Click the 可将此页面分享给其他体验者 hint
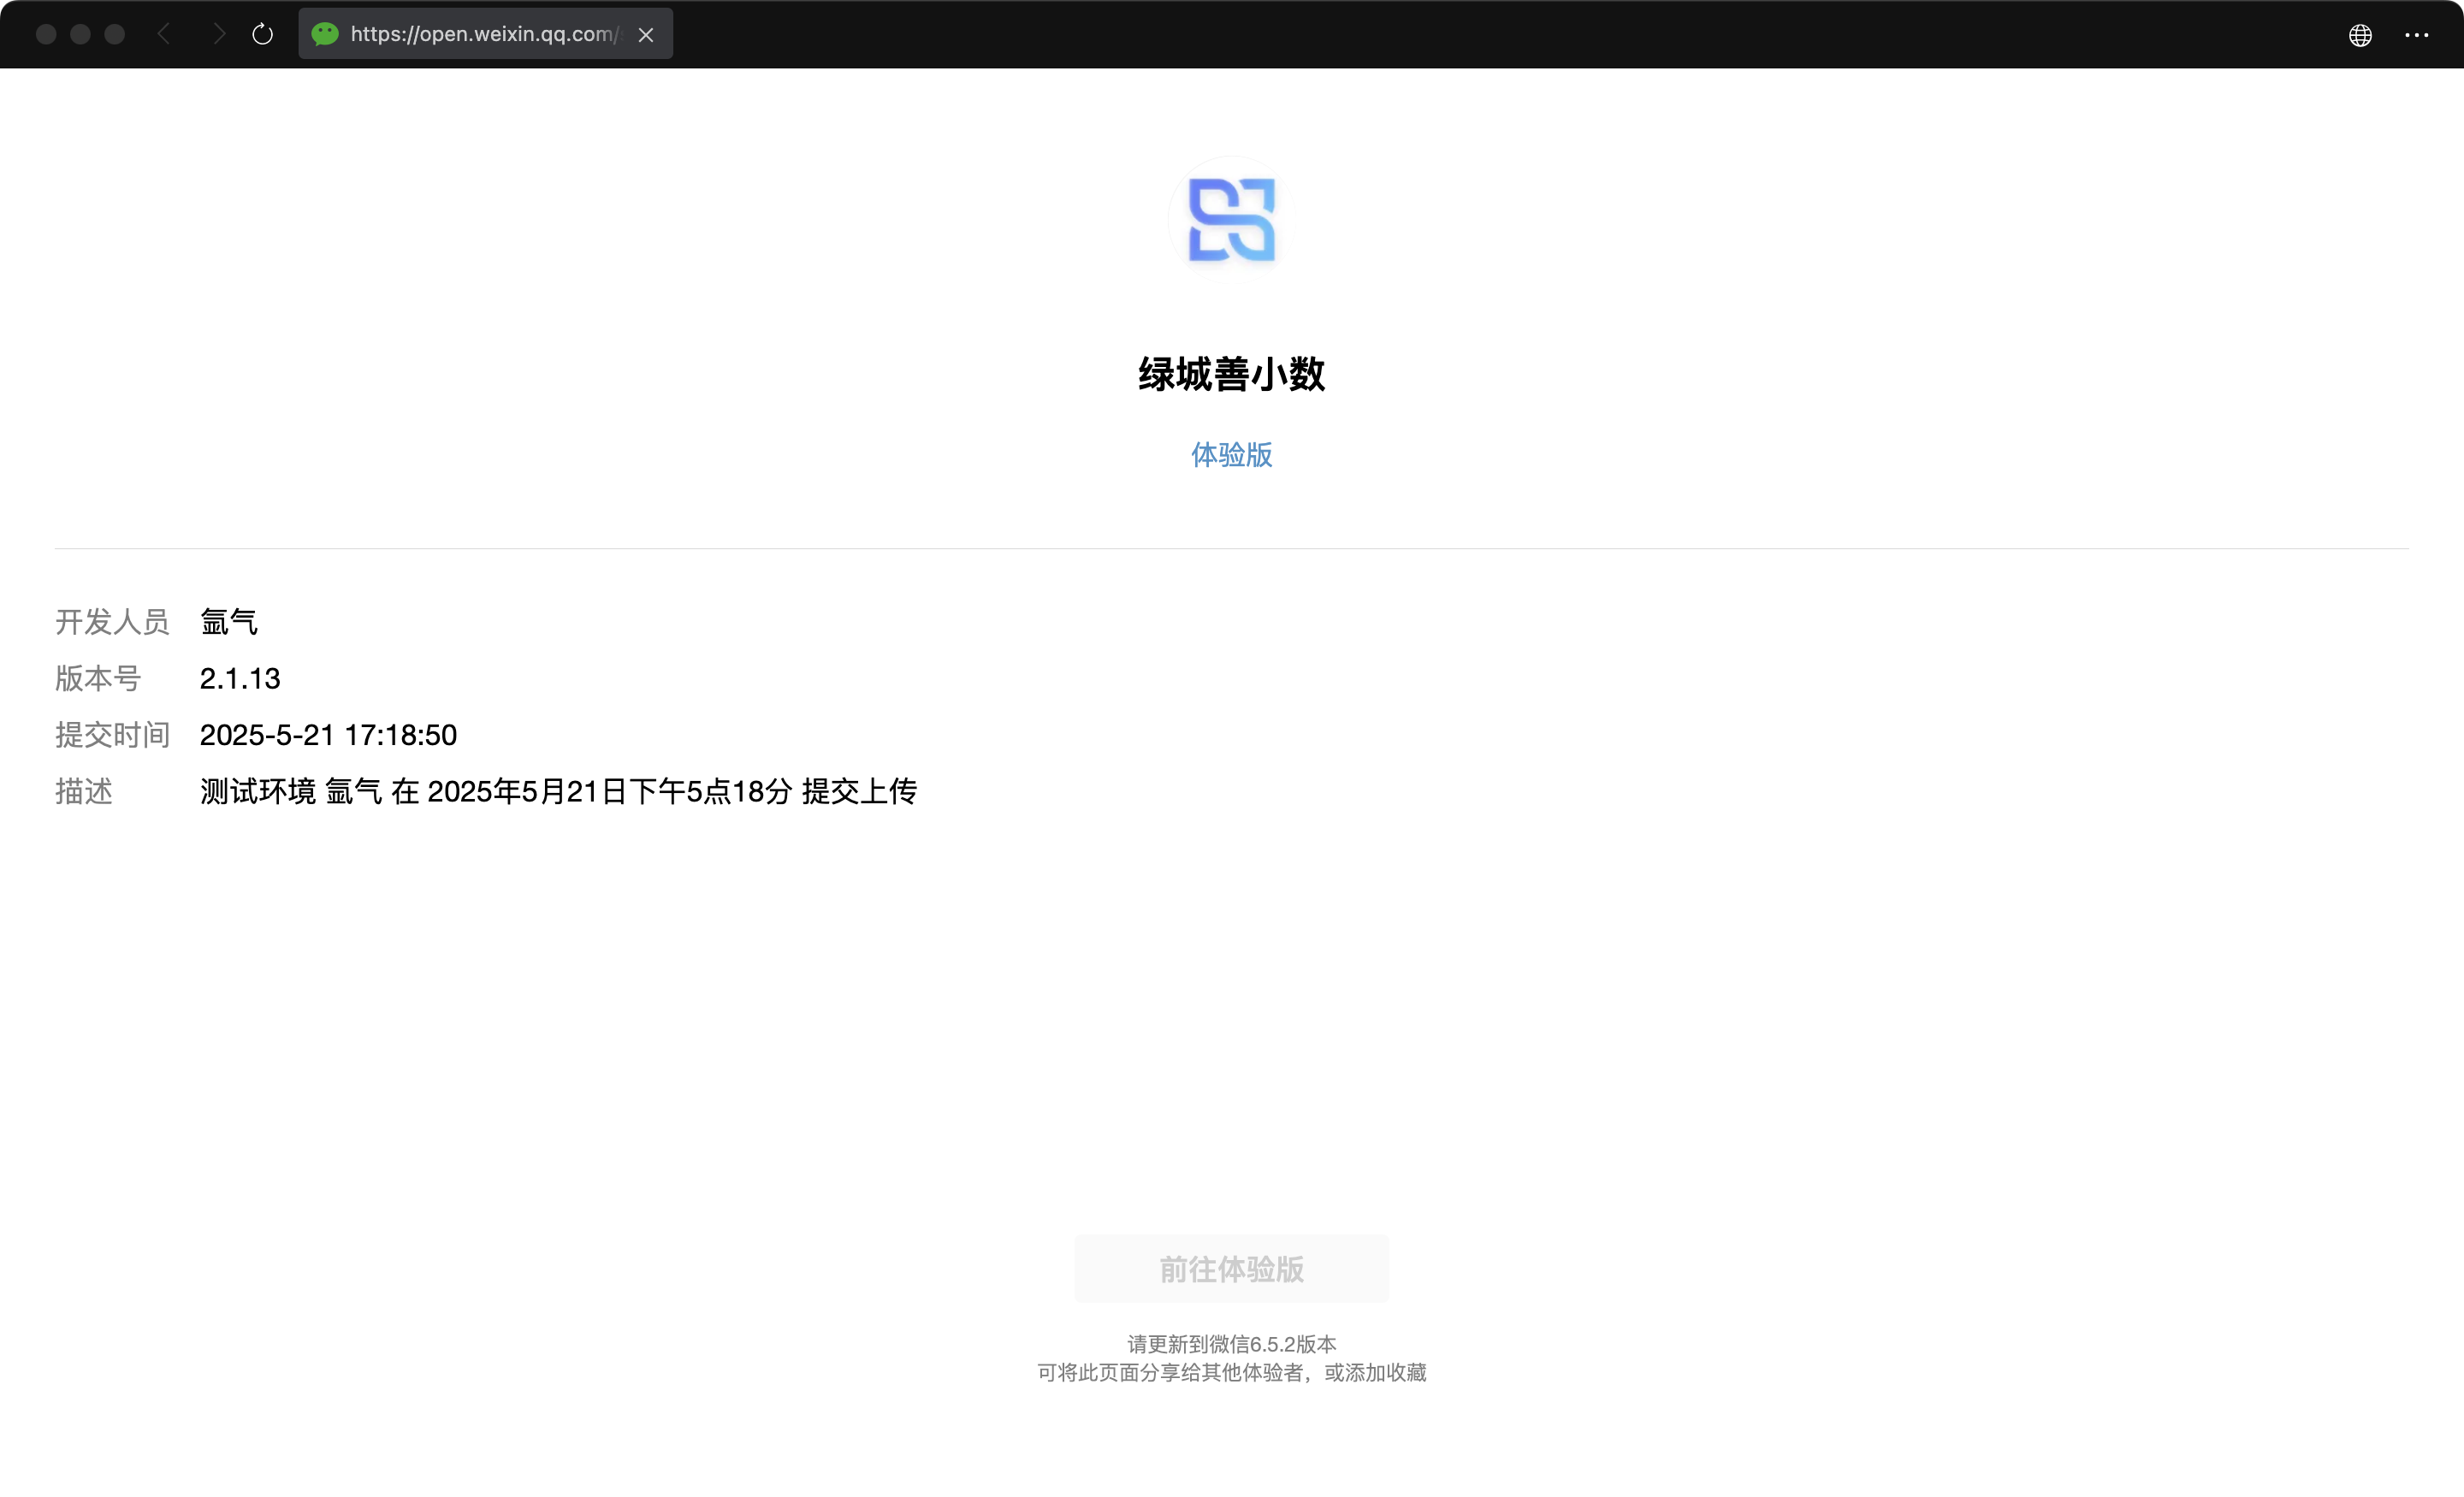 tap(1231, 1371)
